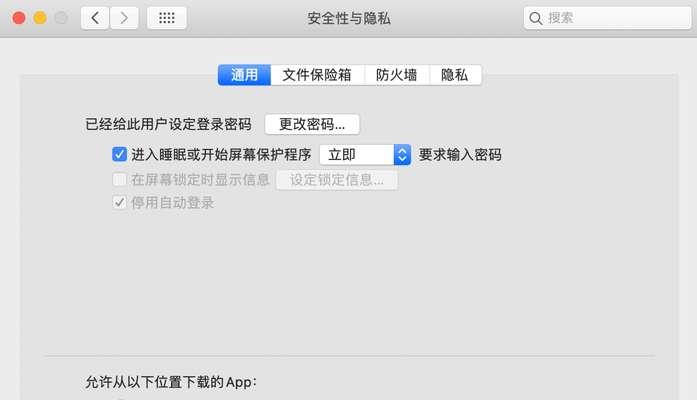This screenshot has height=400, width=697.
Task: Switch to the 隐私 tab
Action: [455, 75]
